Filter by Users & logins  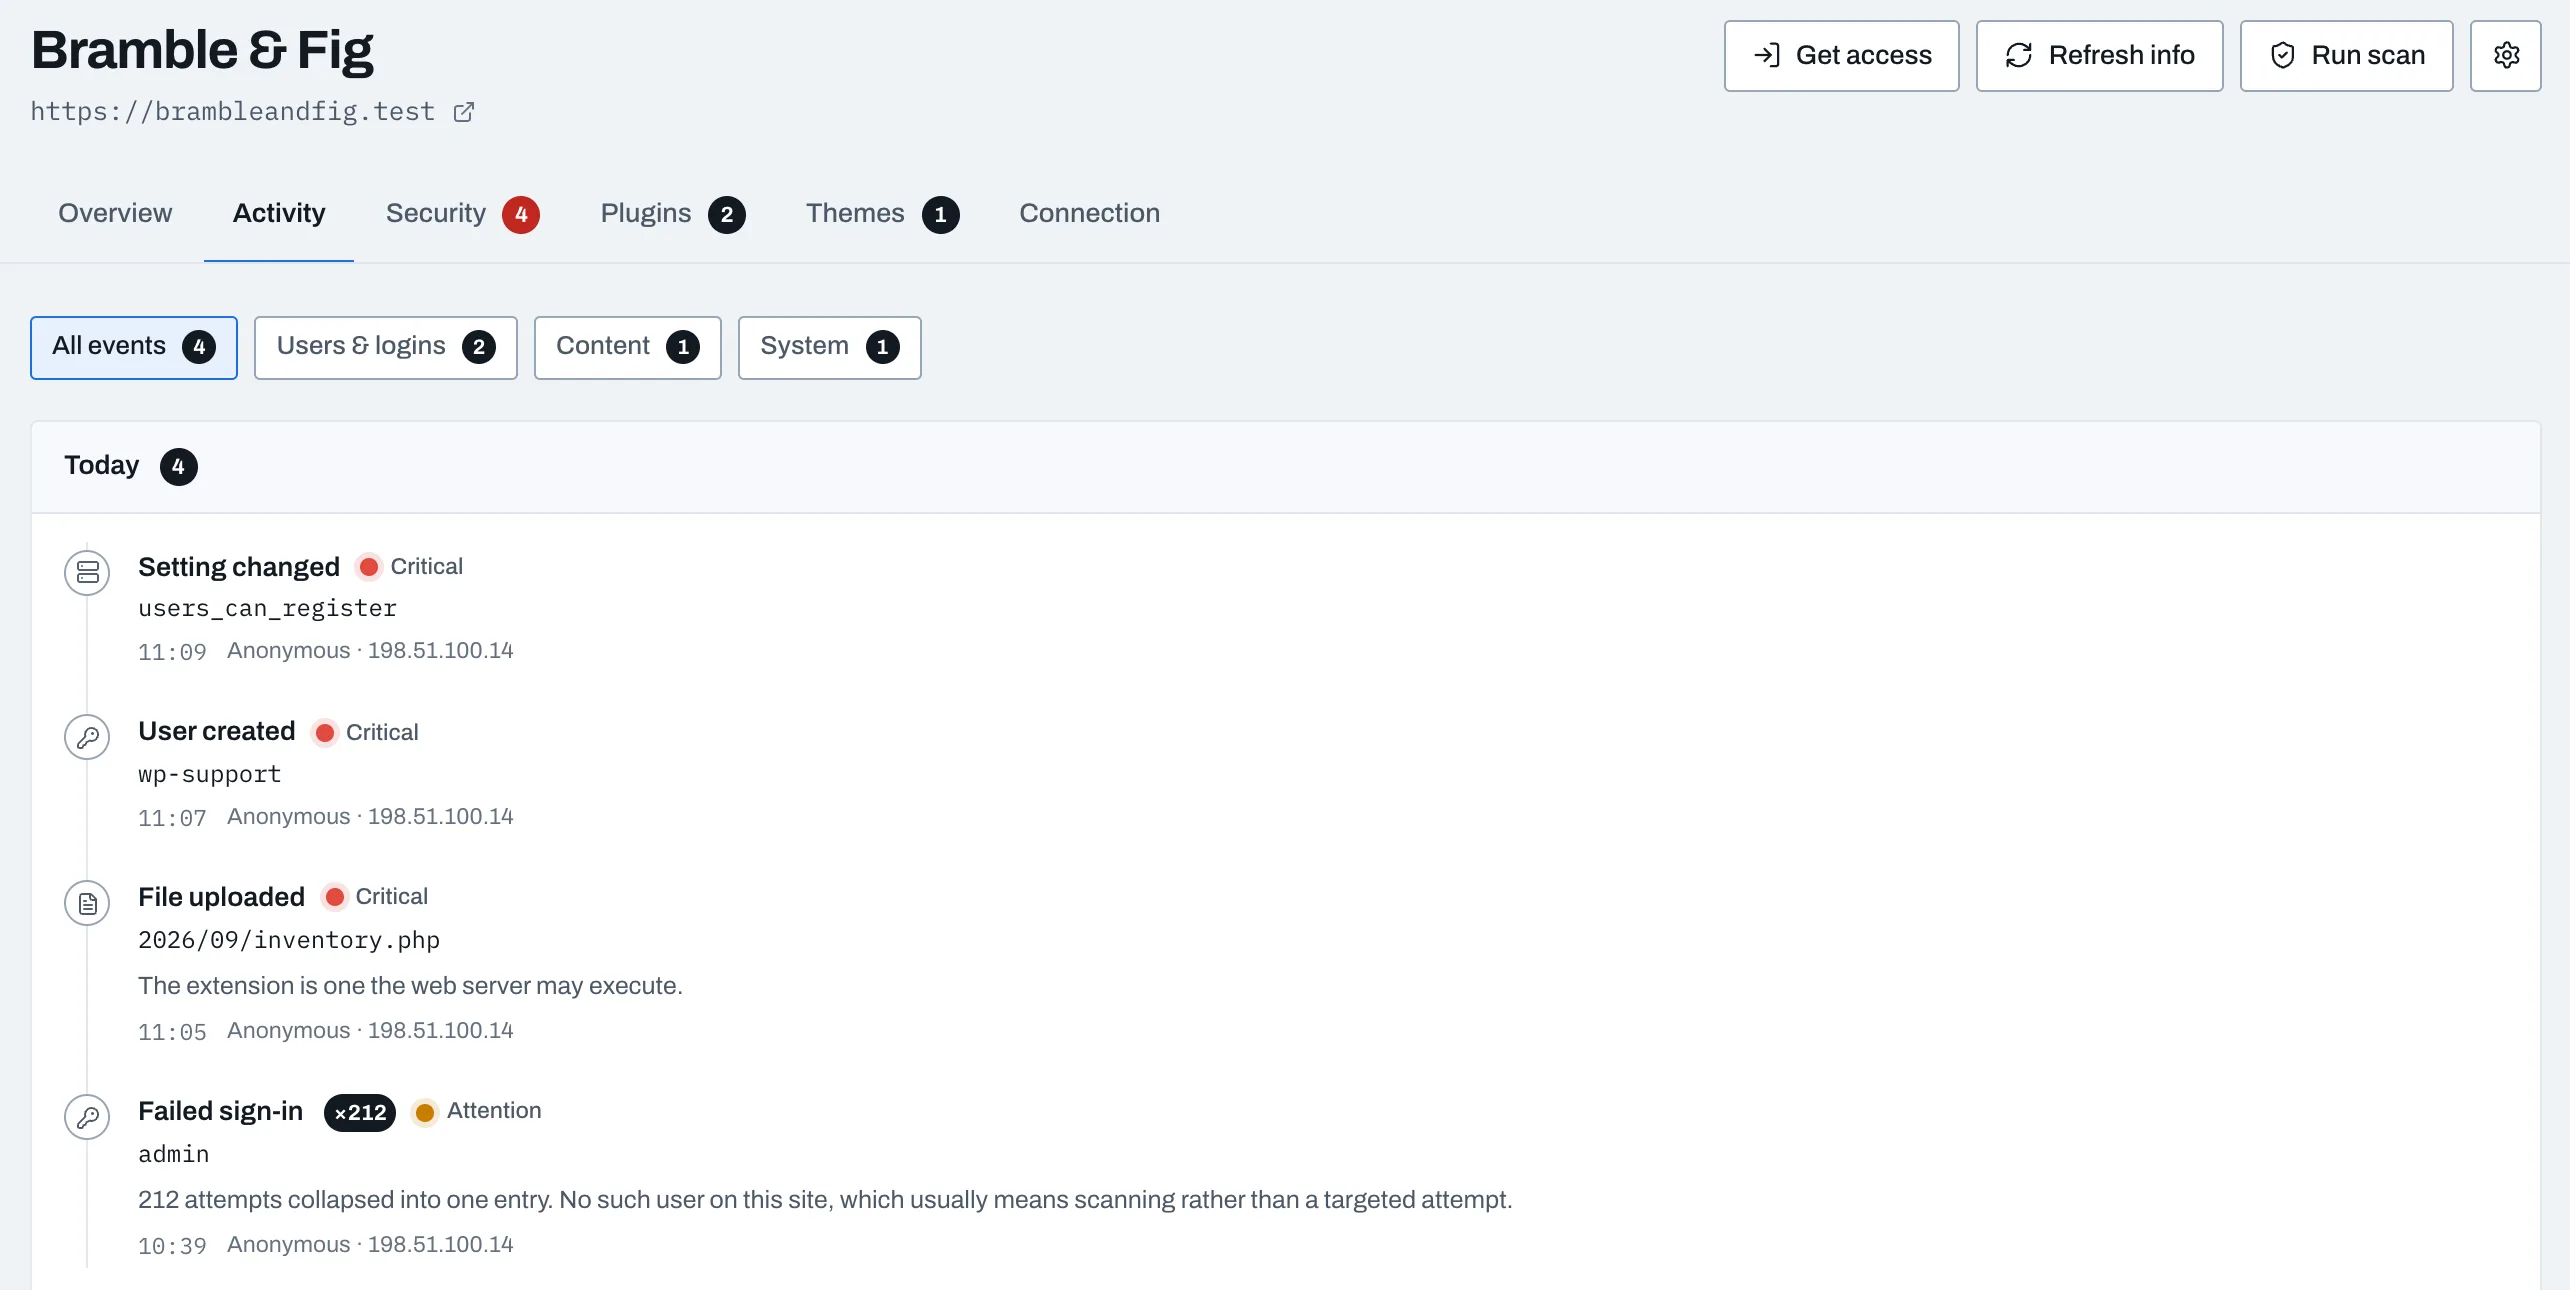[x=386, y=348]
